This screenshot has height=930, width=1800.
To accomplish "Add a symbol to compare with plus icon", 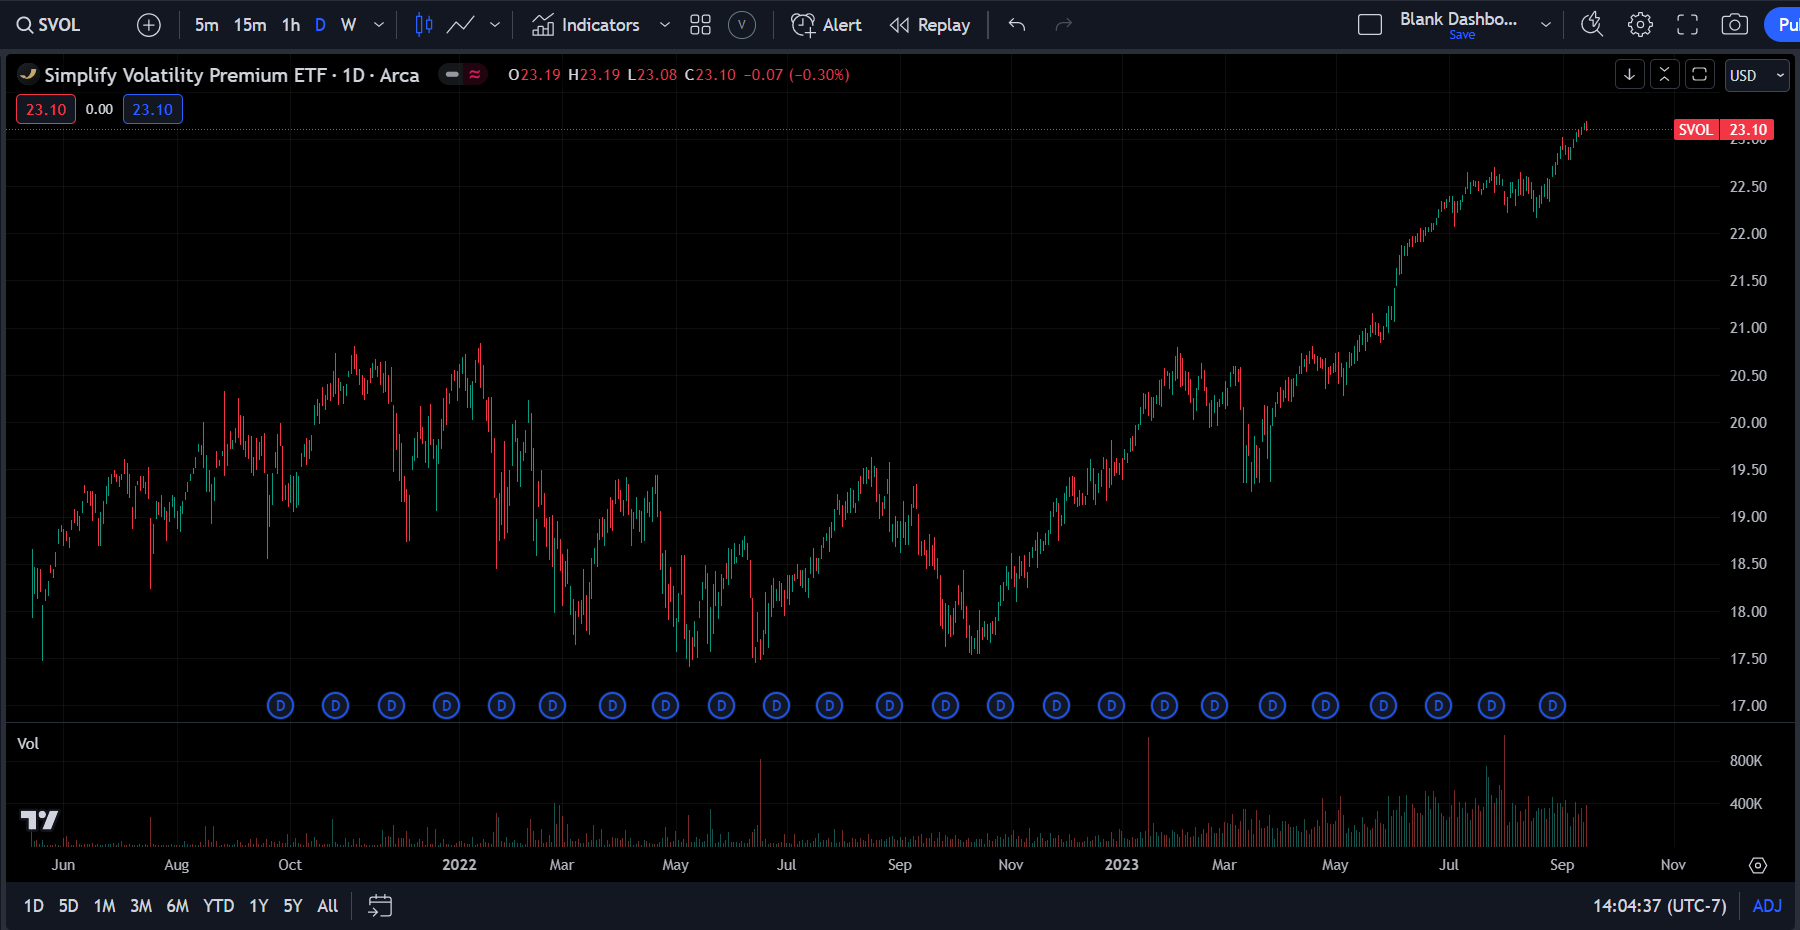I will pos(149,25).
